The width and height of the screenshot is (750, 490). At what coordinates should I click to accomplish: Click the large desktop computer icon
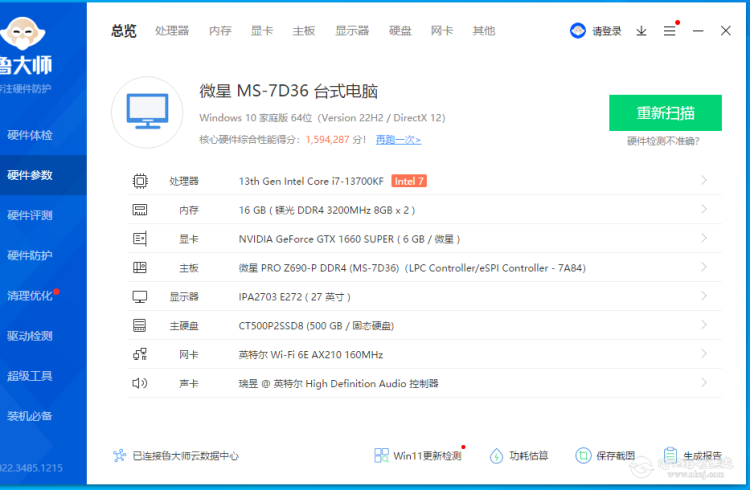(x=147, y=112)
